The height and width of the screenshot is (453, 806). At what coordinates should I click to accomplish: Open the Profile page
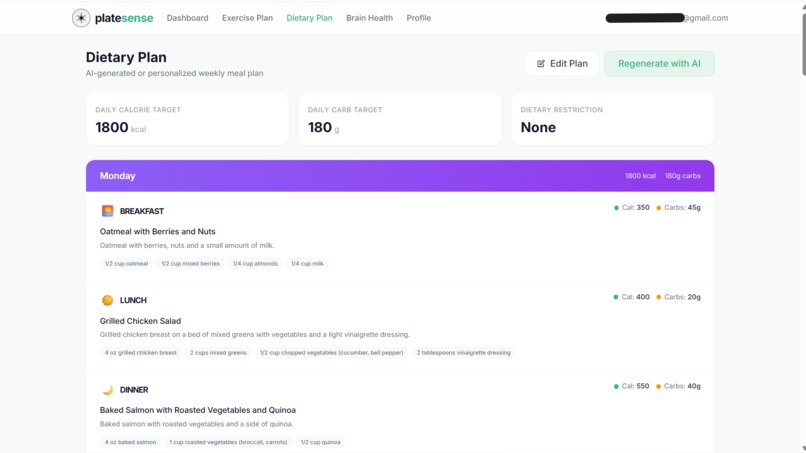pyautogui.click(x=419, y=18)
